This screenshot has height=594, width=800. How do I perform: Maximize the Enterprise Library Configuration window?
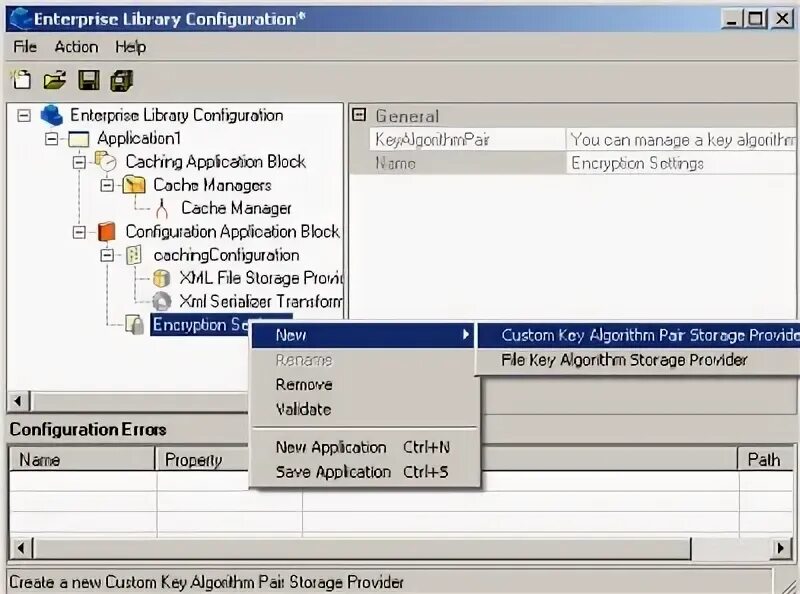(x=755, y=19)
